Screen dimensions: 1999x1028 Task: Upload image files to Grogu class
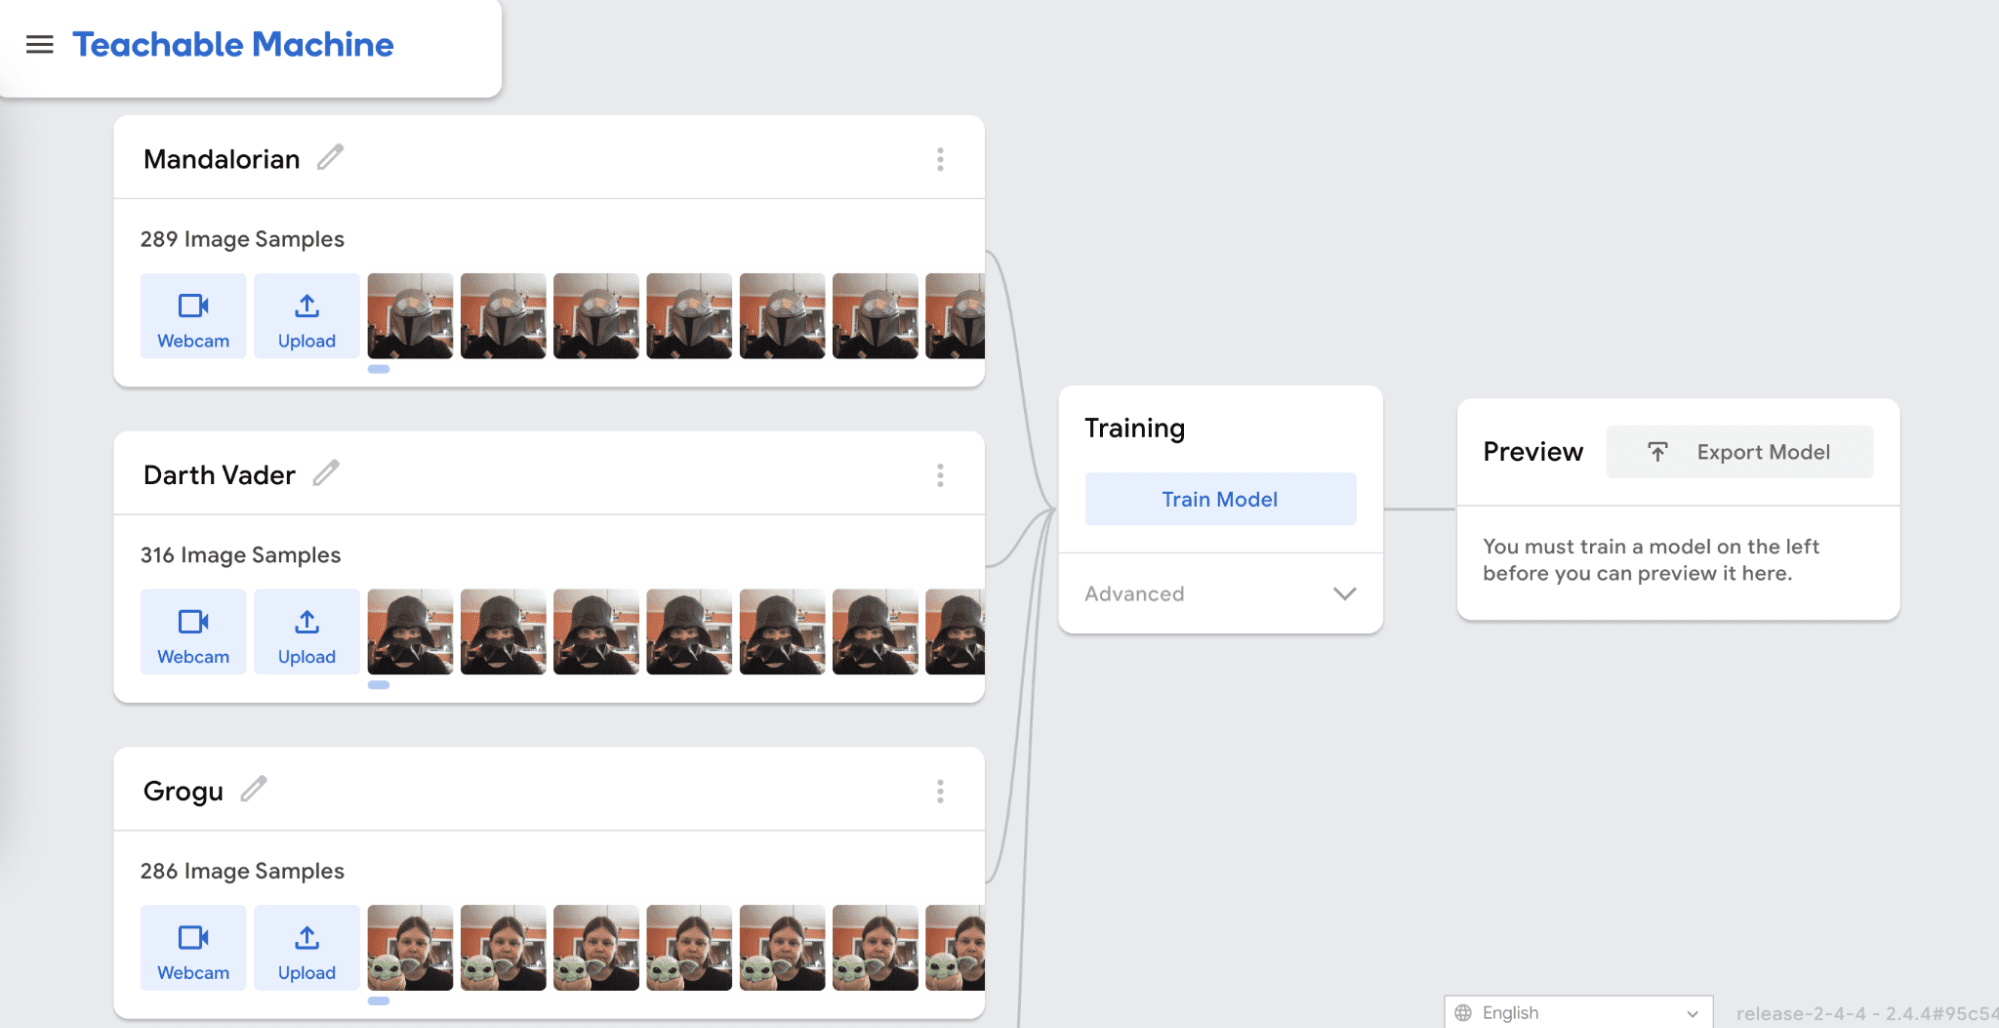pos(306,949)
